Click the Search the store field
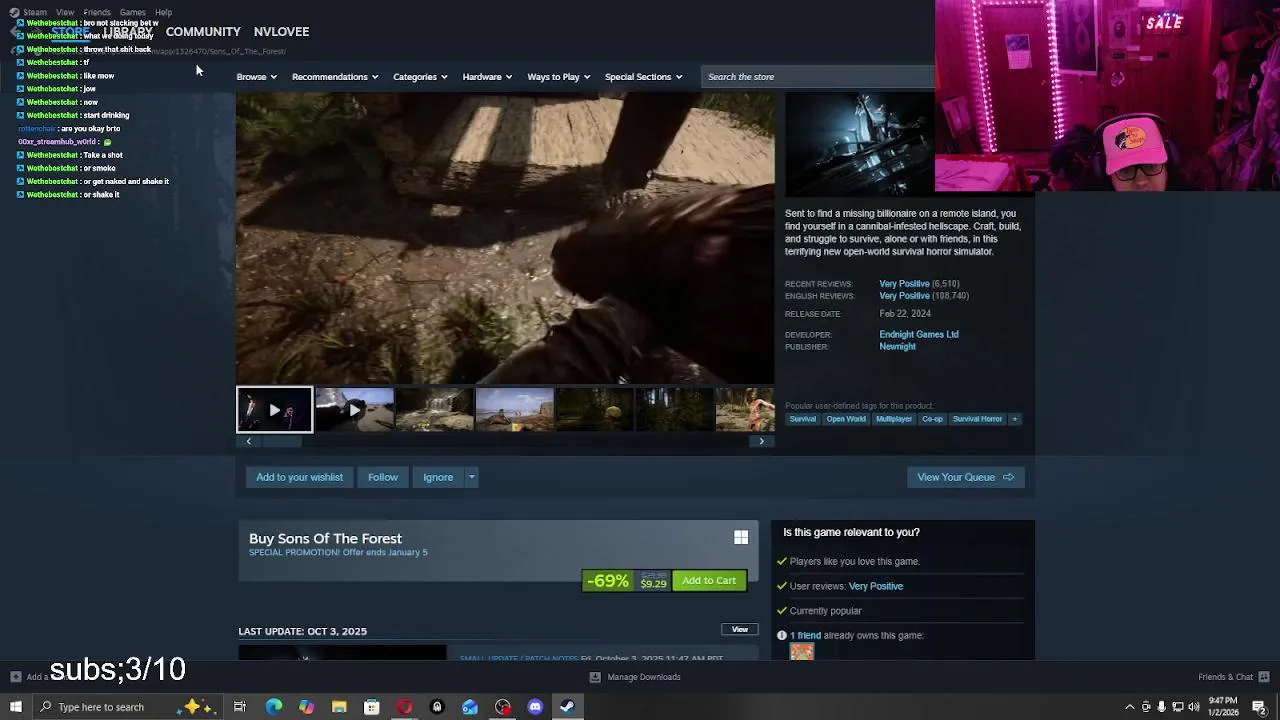Image resolution: width=1280 pixels, height=720 pixels. (817, 77)
